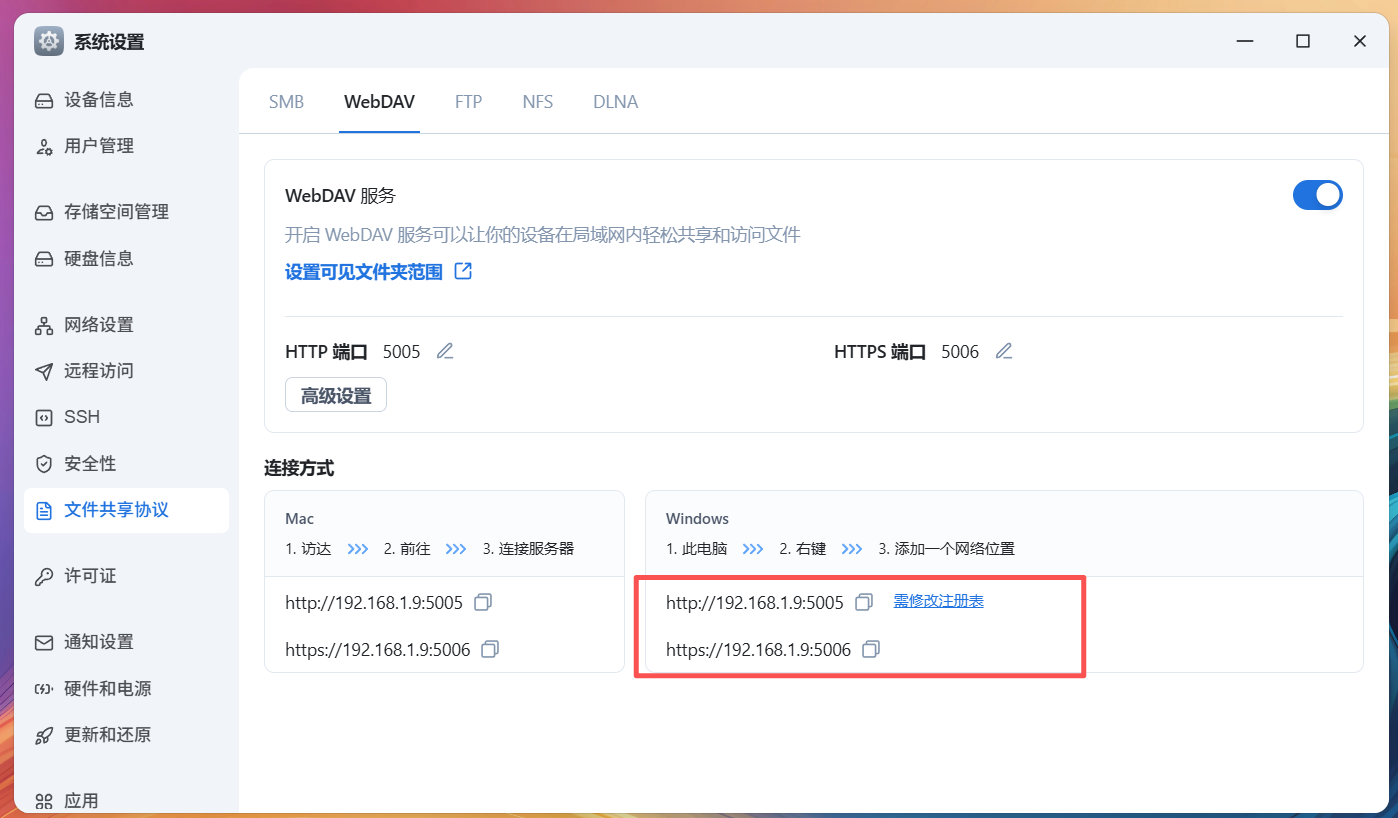Copy the Windows http://192.168.1.9:5005 address
Image resolution: width=1398 pixels, height=818 pixels.
coord(864,602)
